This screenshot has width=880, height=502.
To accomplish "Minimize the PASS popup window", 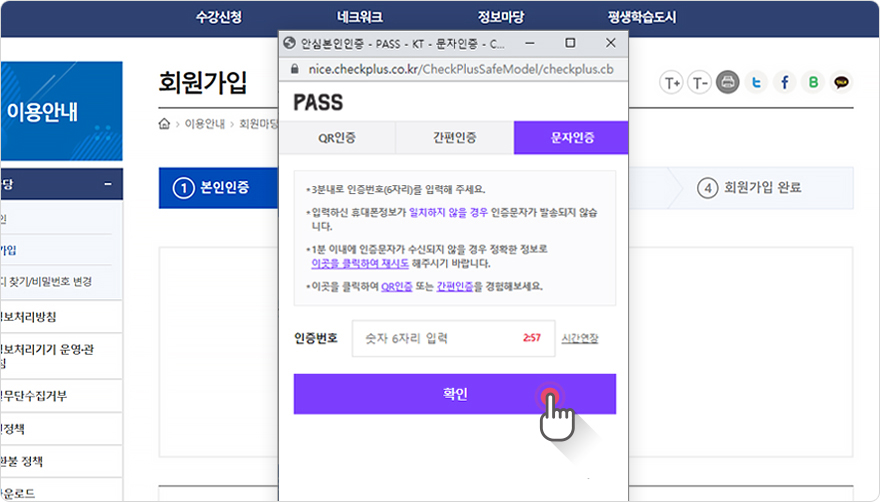I will click(x=529, y=43).
